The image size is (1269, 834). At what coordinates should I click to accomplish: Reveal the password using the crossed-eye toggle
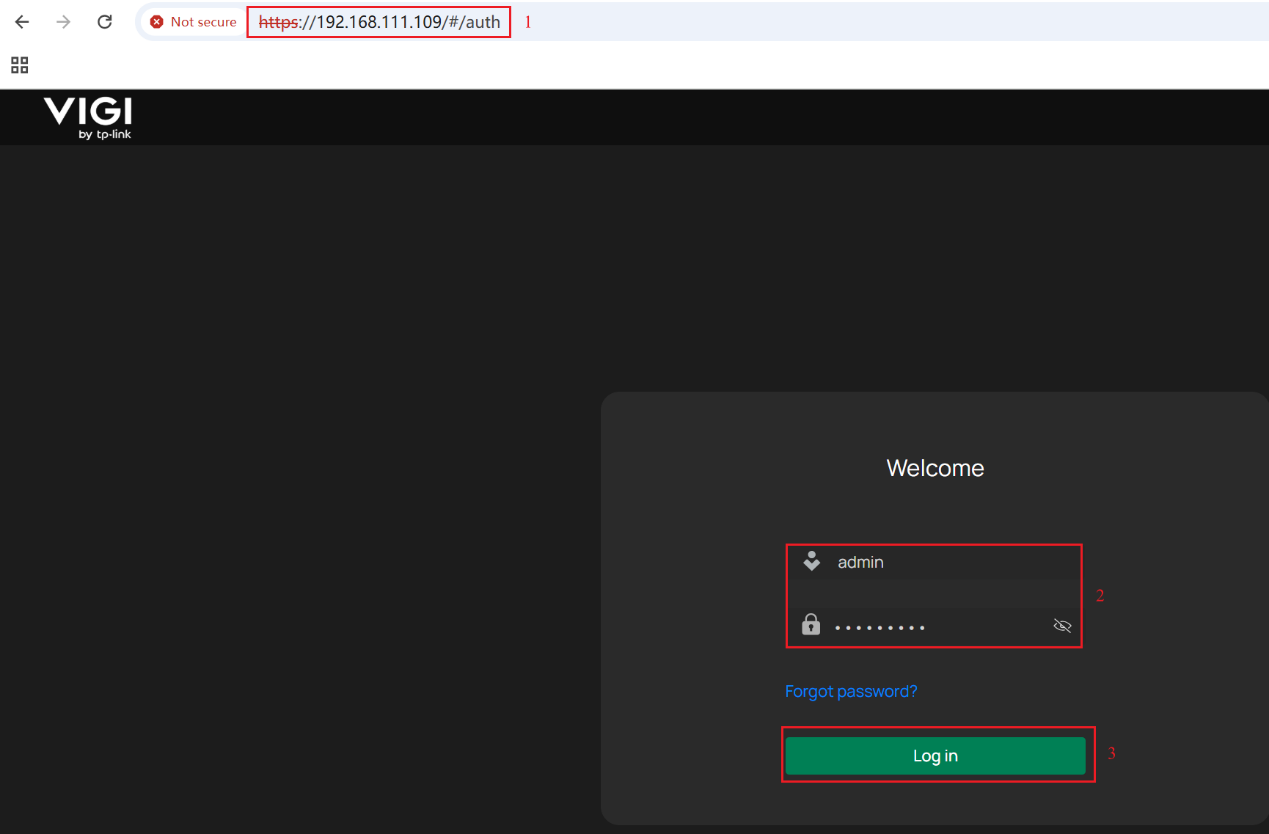click(1062, 625)
